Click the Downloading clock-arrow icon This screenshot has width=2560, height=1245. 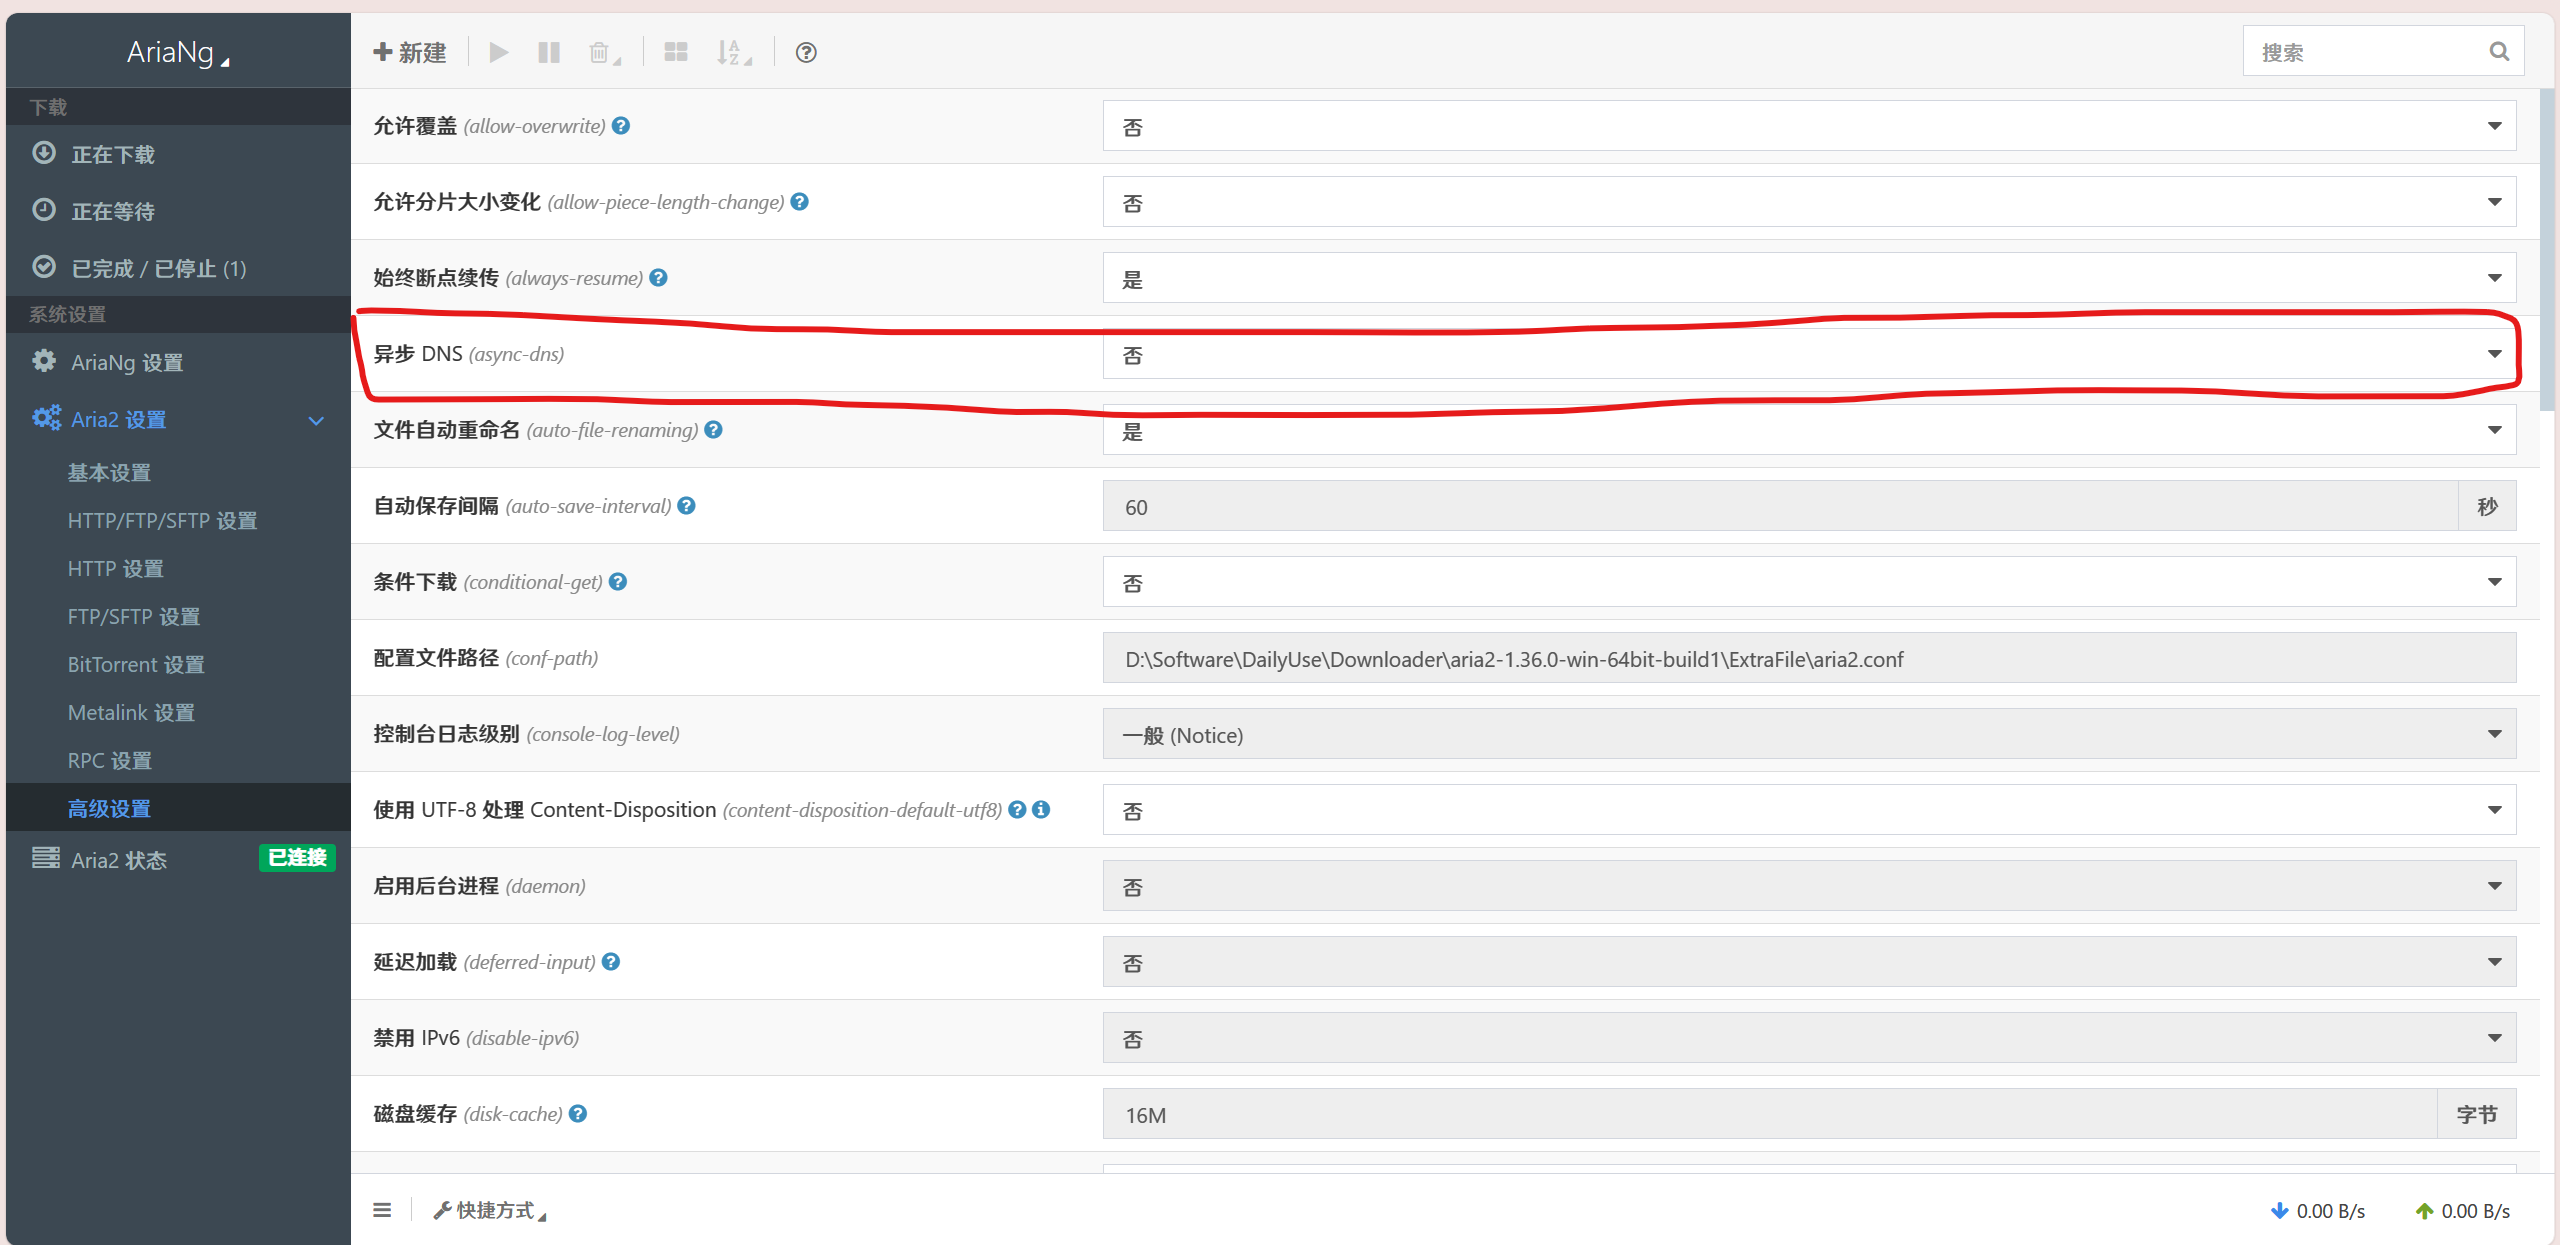coord(44,153)
